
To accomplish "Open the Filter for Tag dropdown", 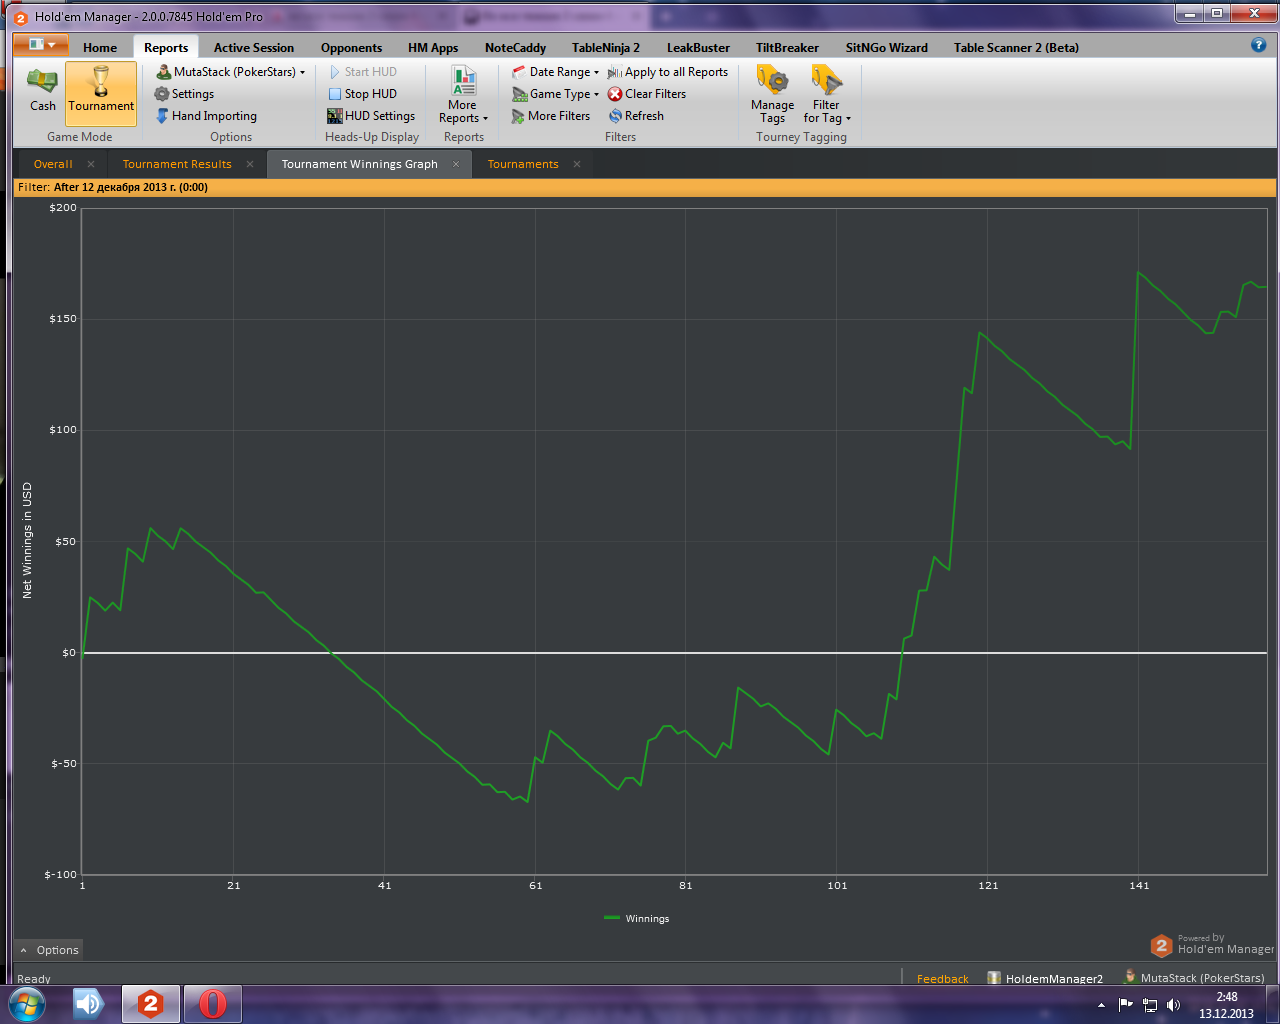I will (827, 95).
